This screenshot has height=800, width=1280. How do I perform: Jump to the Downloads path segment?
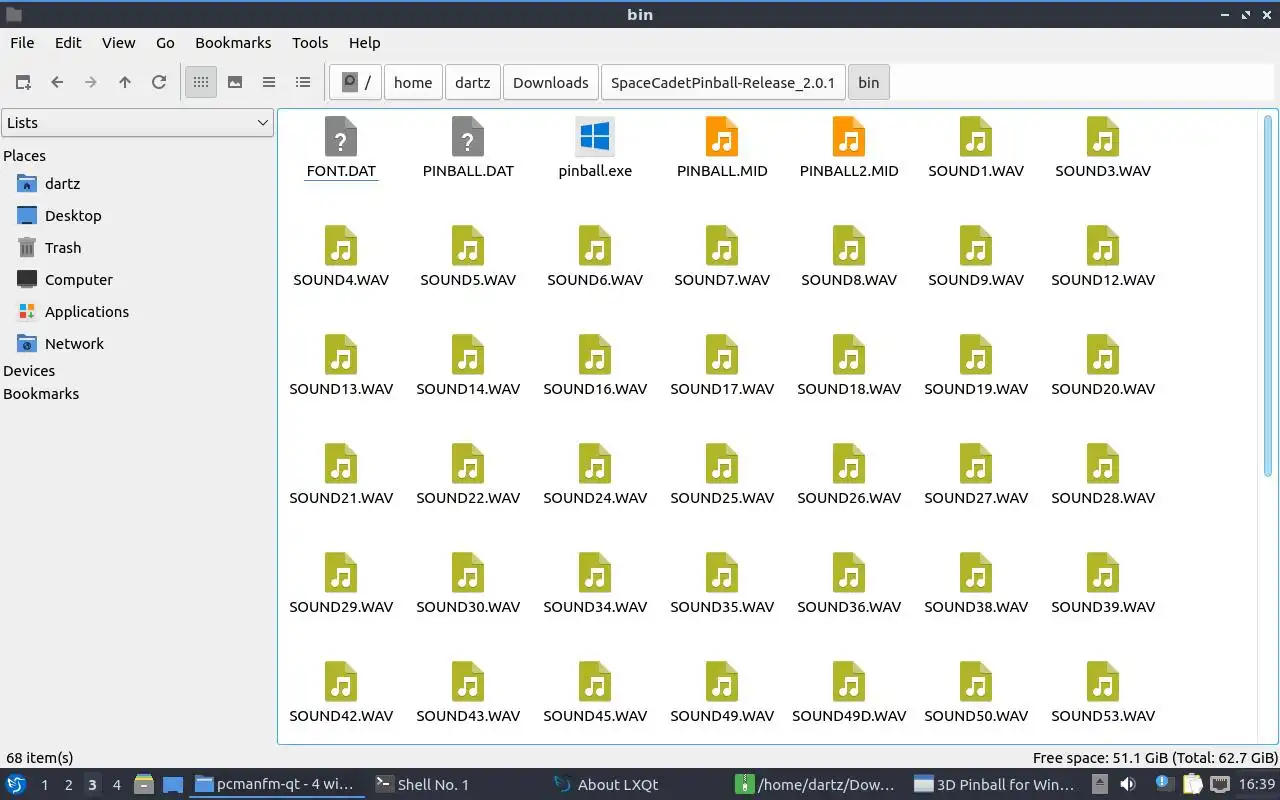pos(551,83)
